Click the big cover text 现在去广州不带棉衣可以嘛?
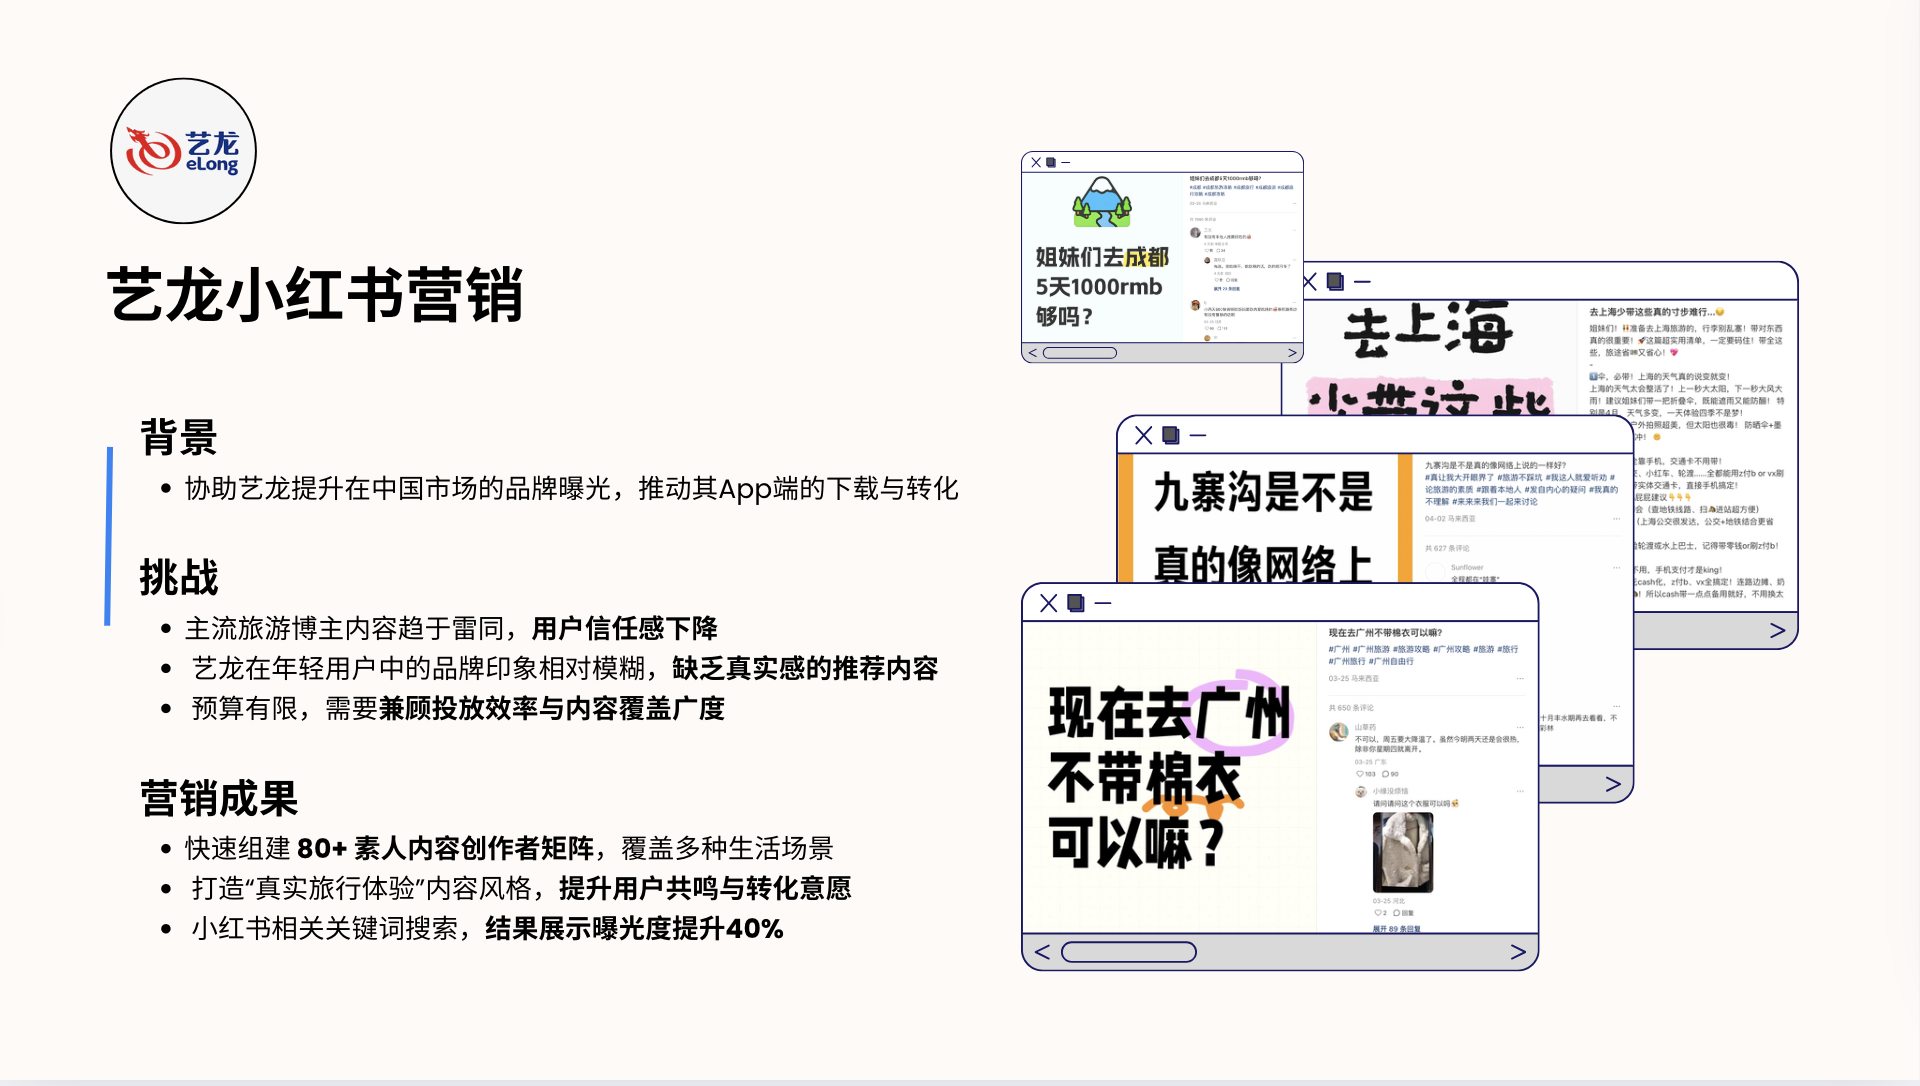1920x1086 pixels. tap(1168, 777)
